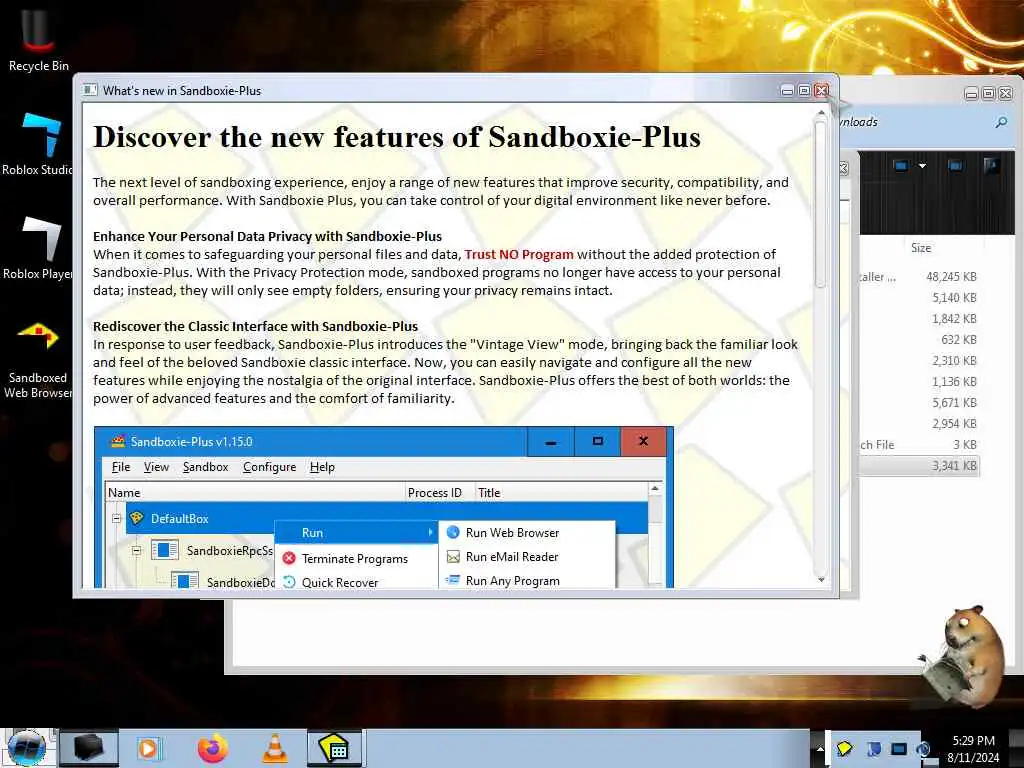The image size is (1024, 768).
Task: Maximize the What's new in Sandboxie-Plus window
Action: (x=805, y=90)
